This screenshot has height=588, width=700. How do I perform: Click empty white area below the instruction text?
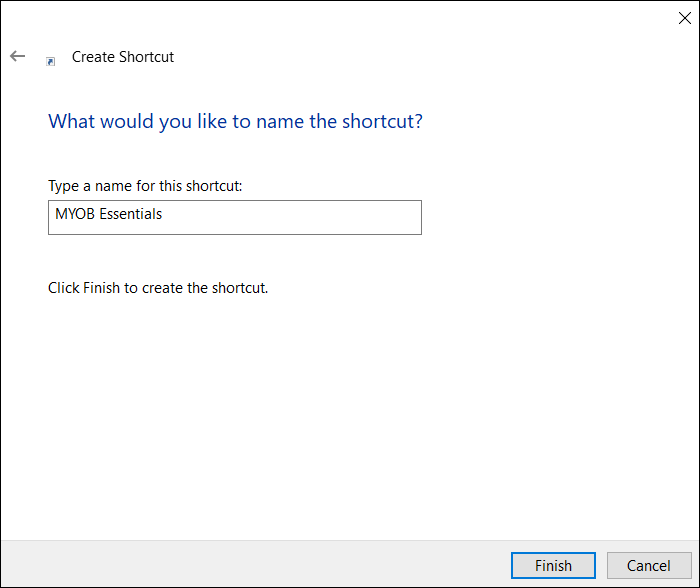tap(350, 420)
